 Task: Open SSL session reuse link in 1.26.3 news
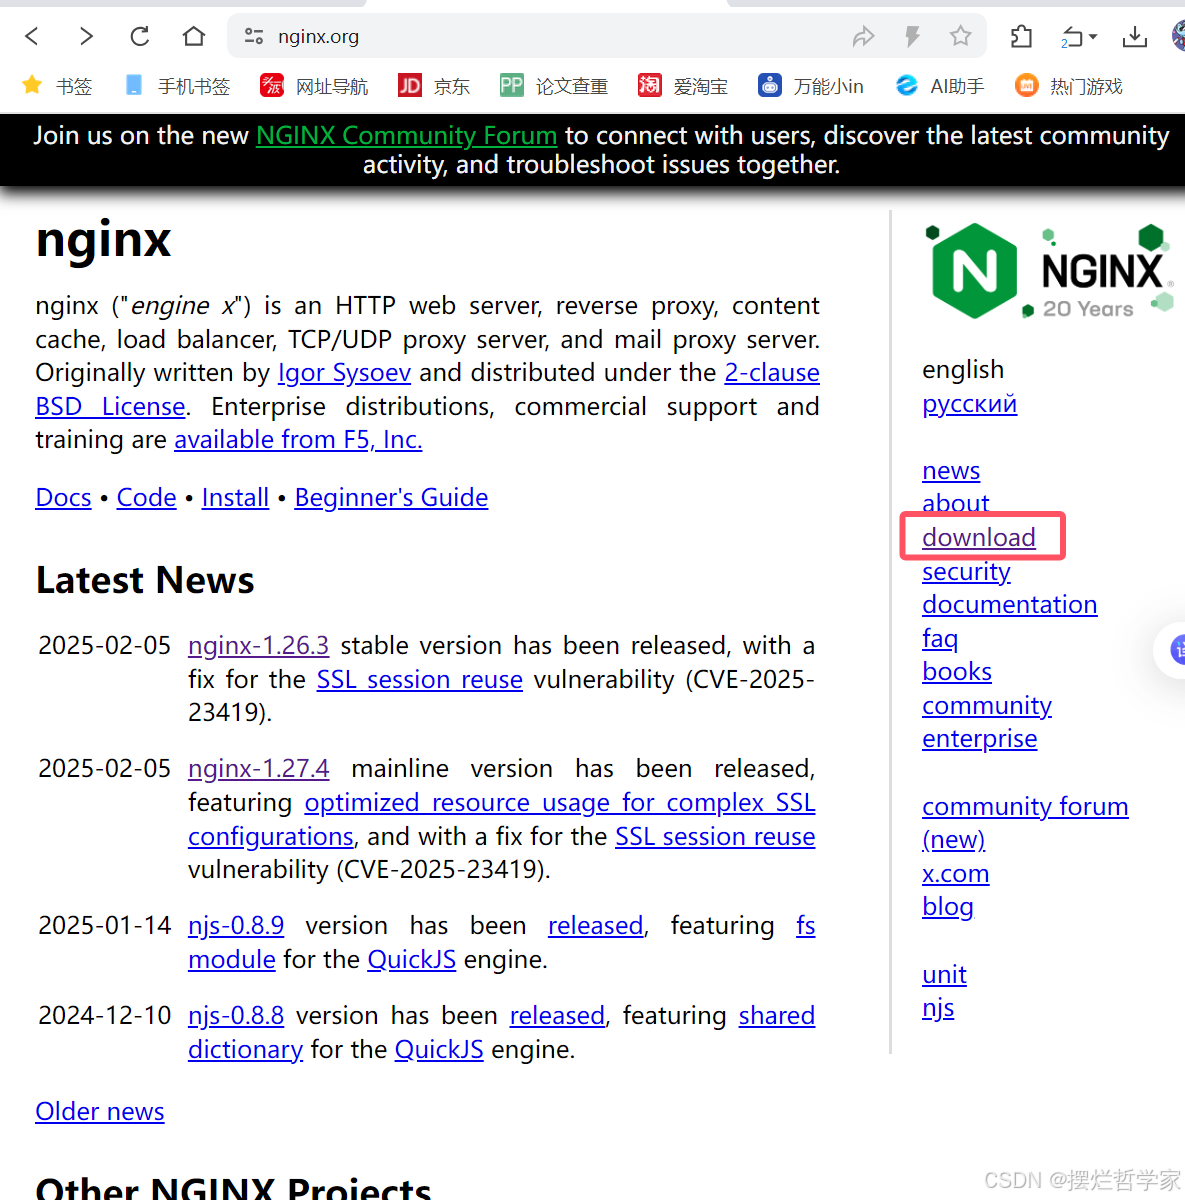(419, 680)
